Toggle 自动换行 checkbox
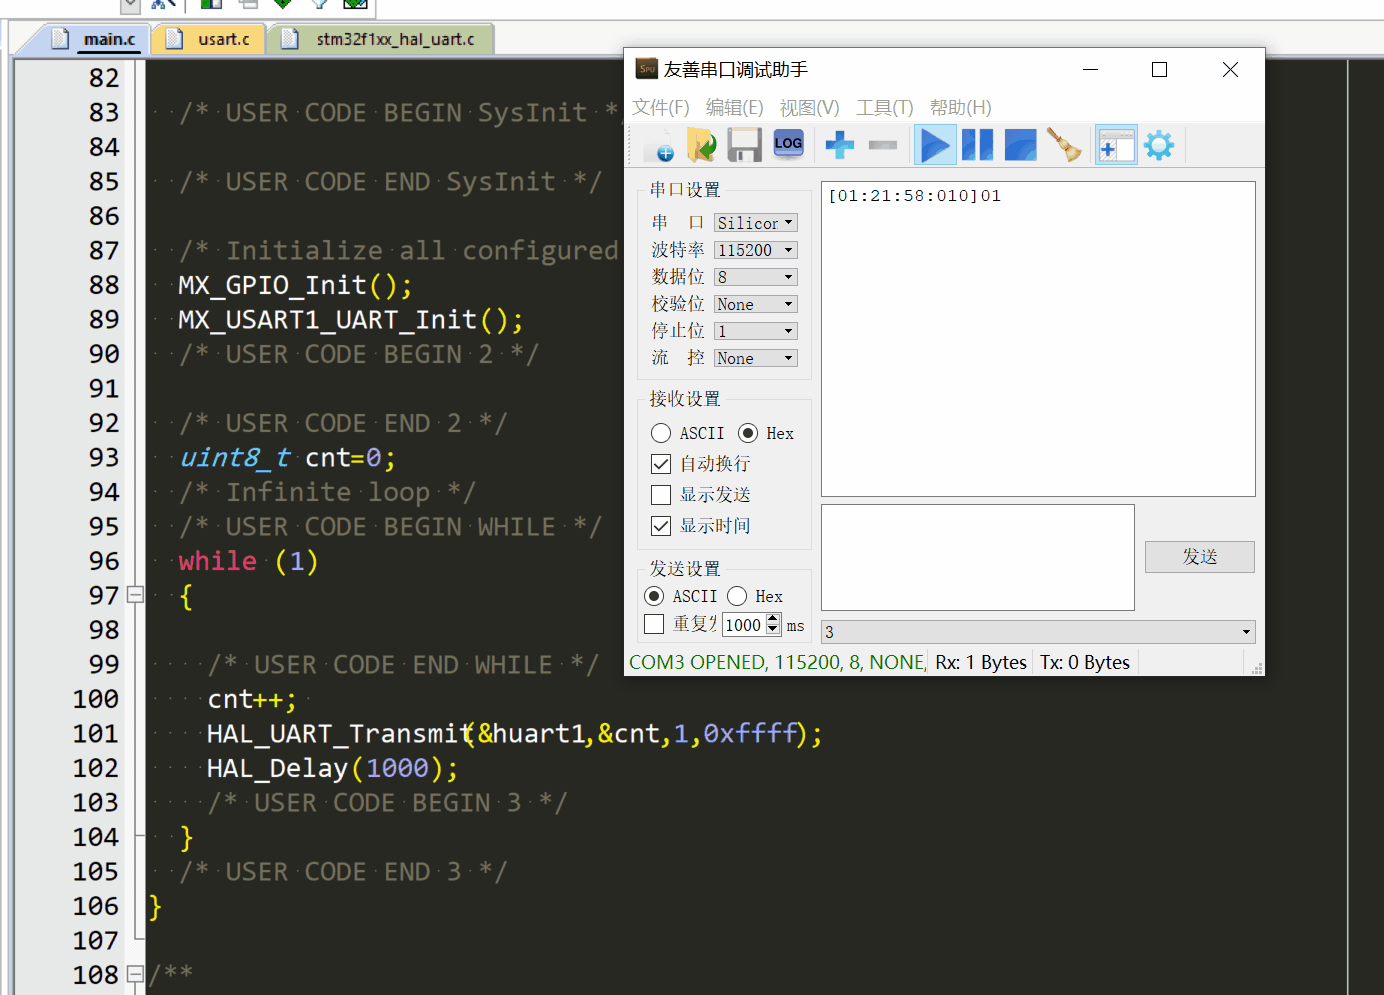 661,464
